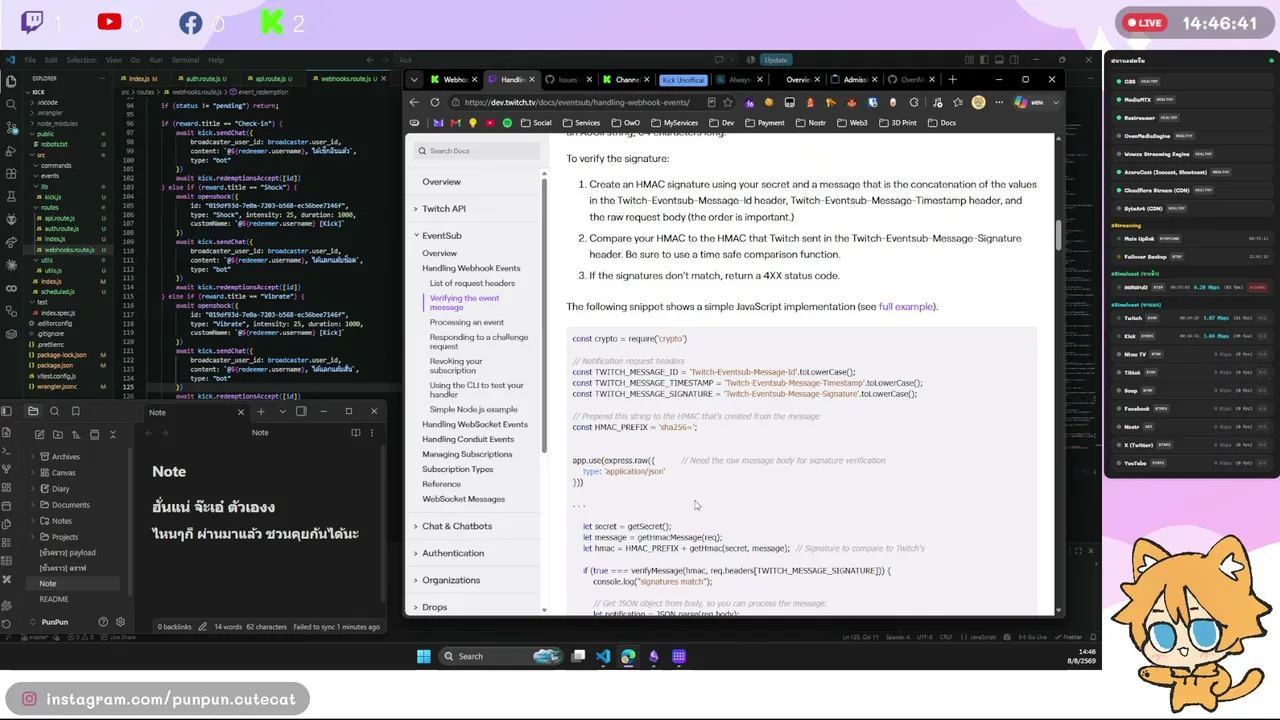This screenshot has height=720, width=1280.
Task: Open Obsidian search pane
Action: tap(54, 411)
